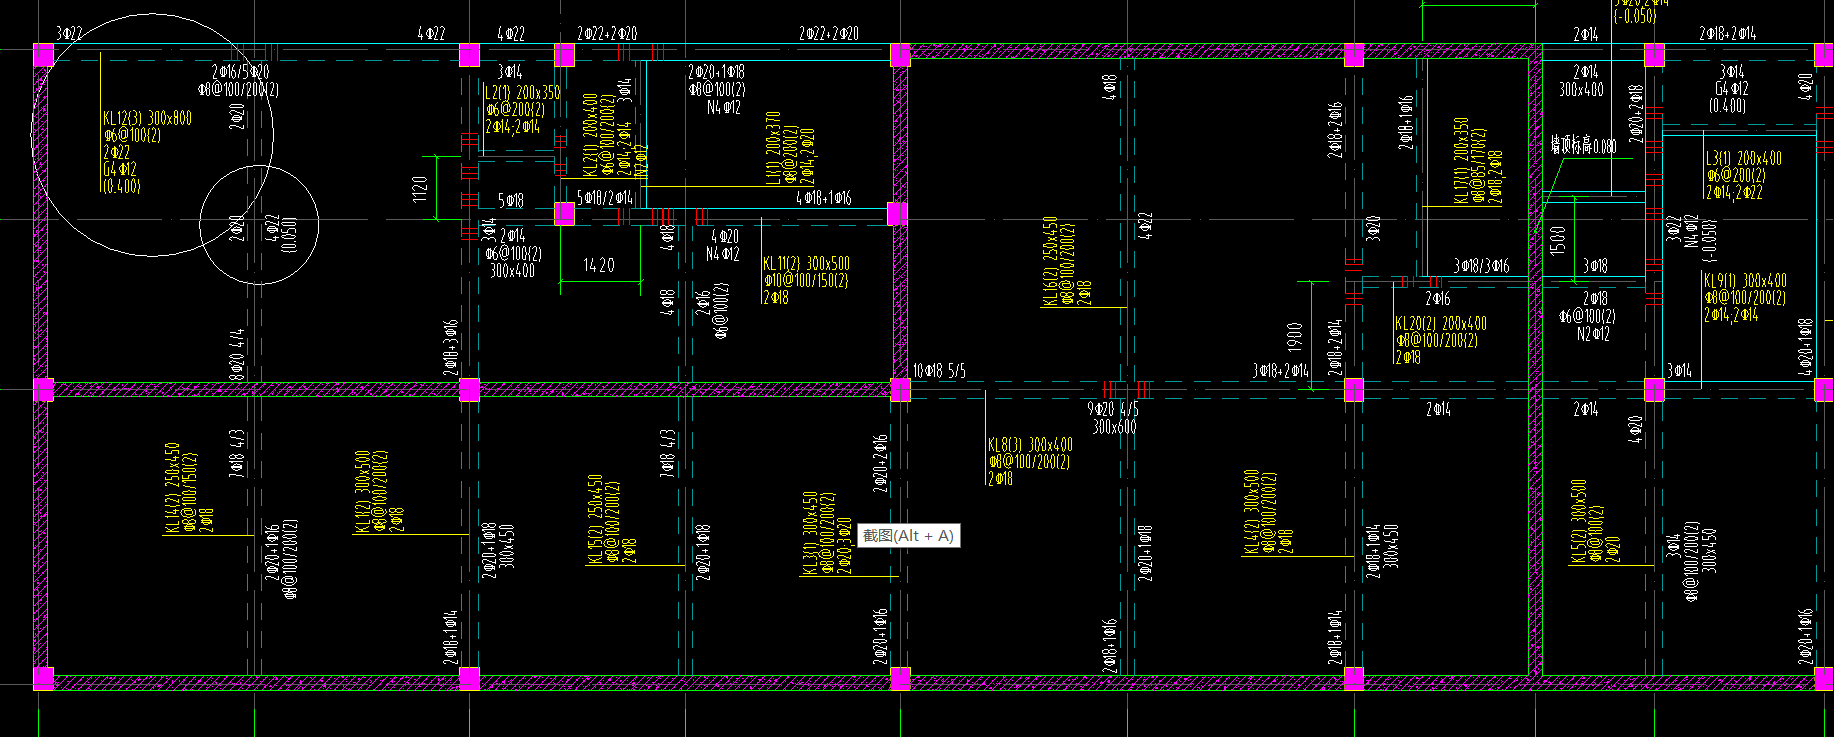Screen dimensions: 1834x737
Task: Select the vertical label "KL16(2) 250x450"
Action: 1050,262
